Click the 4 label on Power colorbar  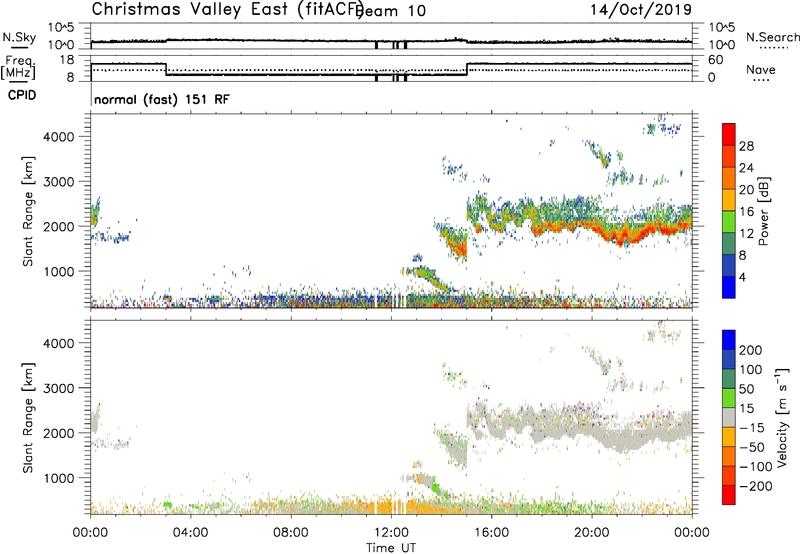point(742,277)
